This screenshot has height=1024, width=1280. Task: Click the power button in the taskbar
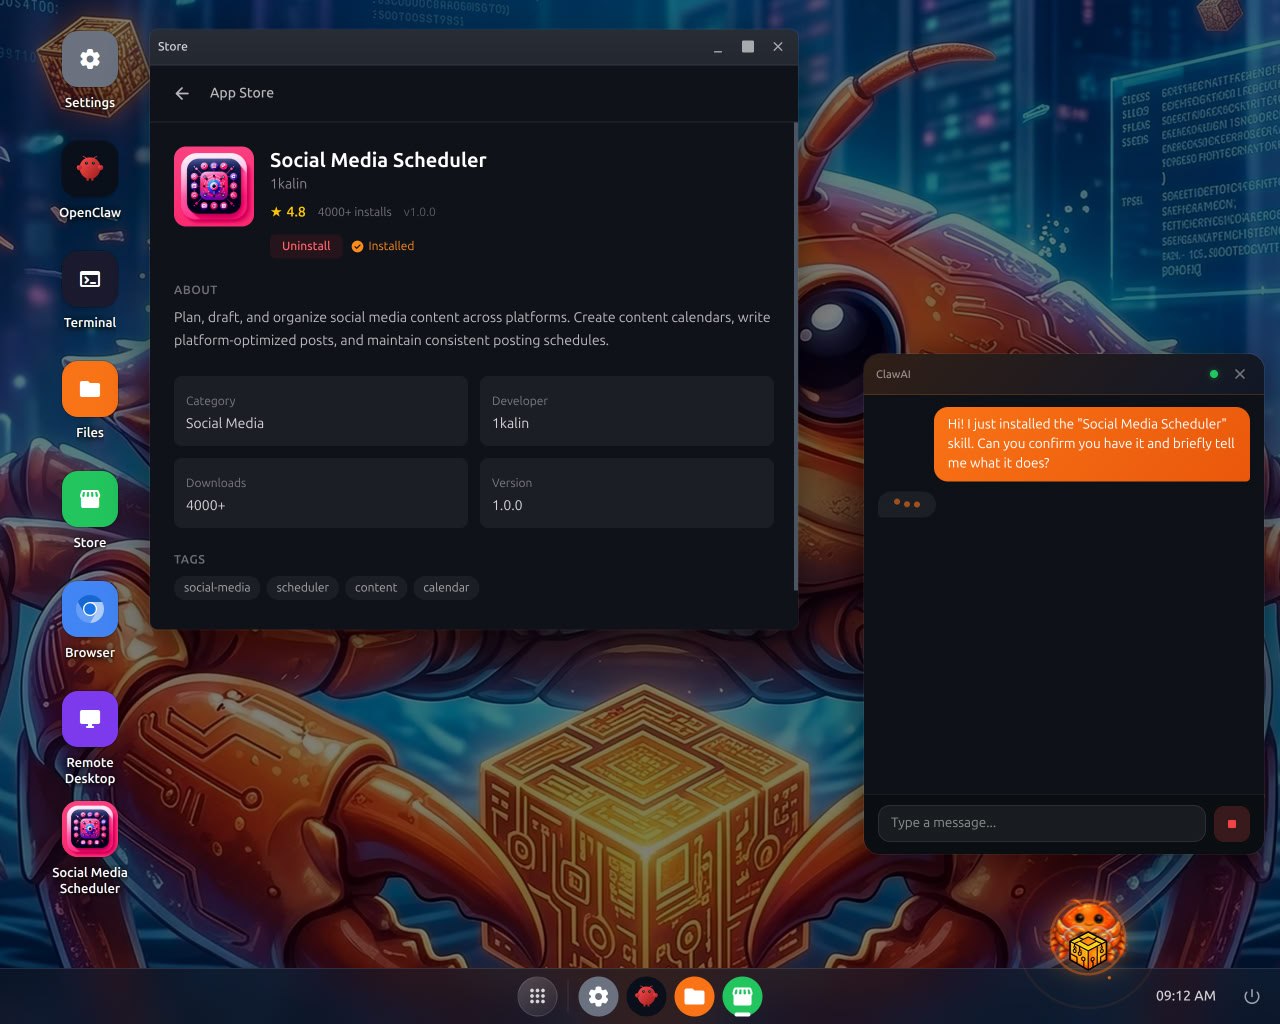click(1252, 996)
